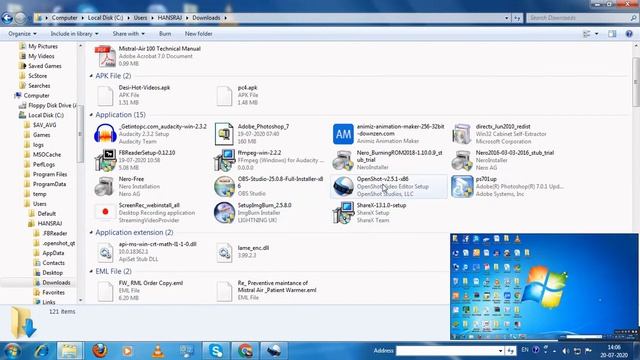The width and height of the screenshot is (640, 360).
Task: Click the address bar refresh button
Action: pyautogui.click(x=517, y=18)
